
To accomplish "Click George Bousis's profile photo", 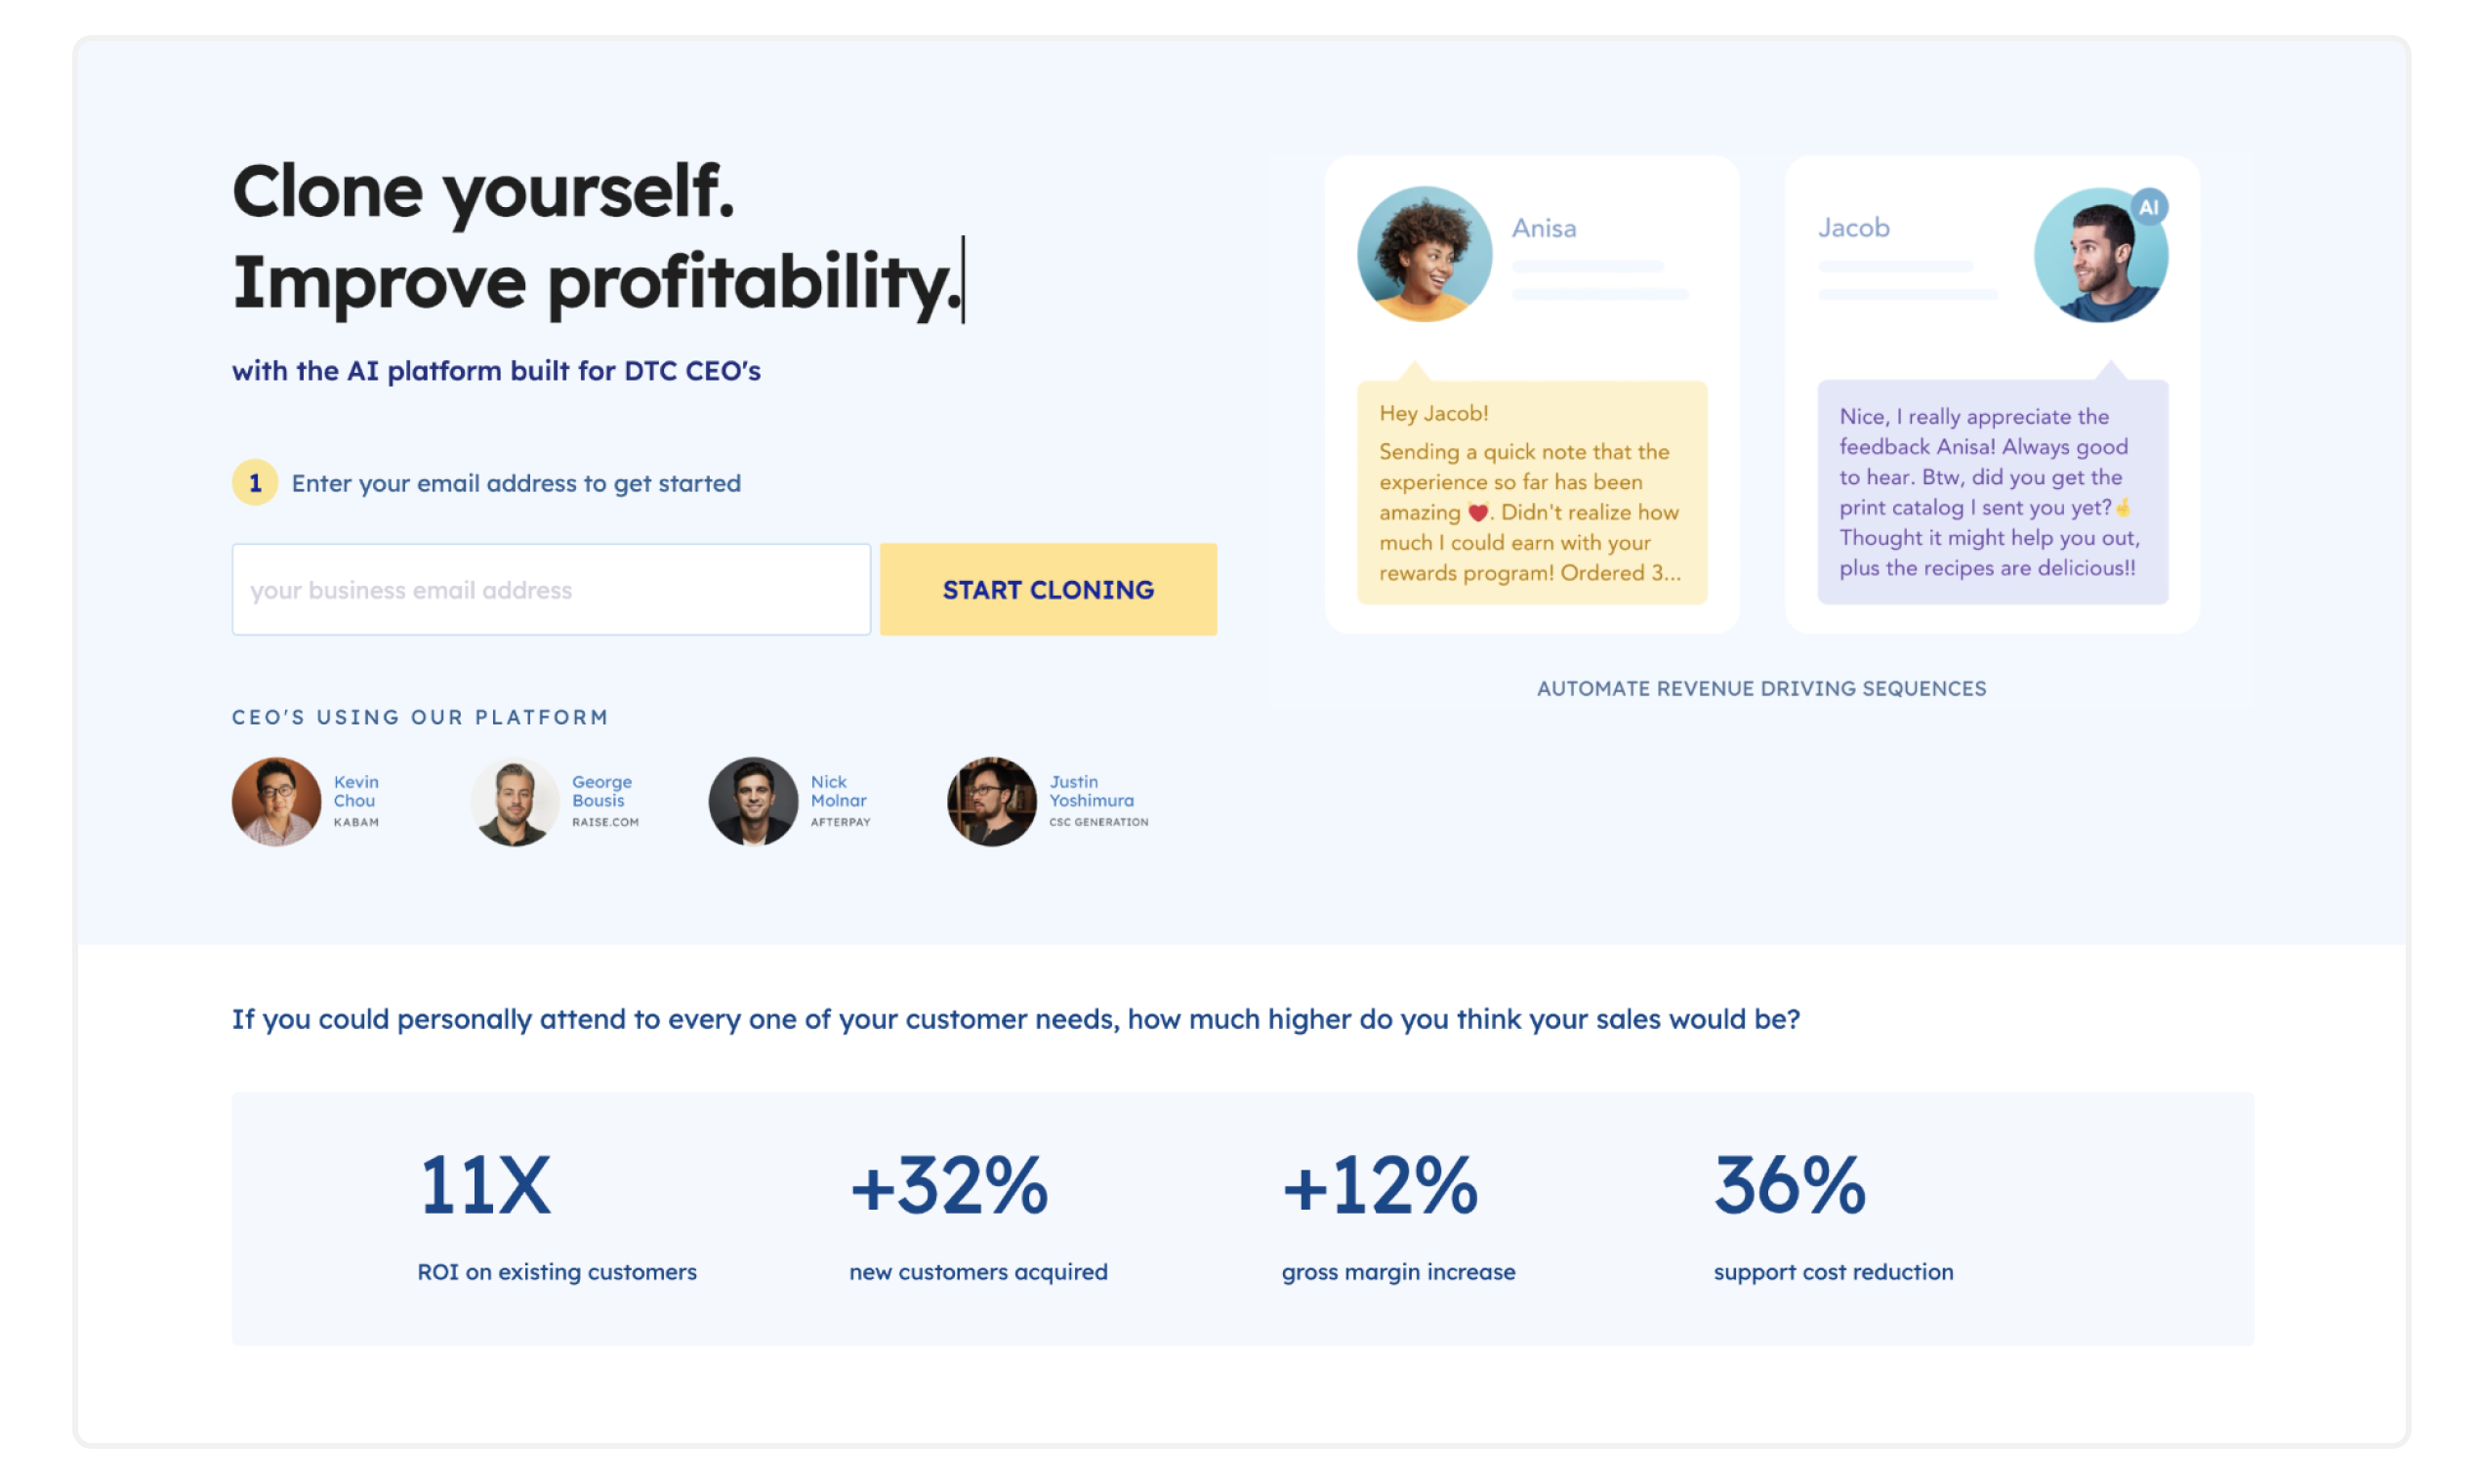I will 514,801.
